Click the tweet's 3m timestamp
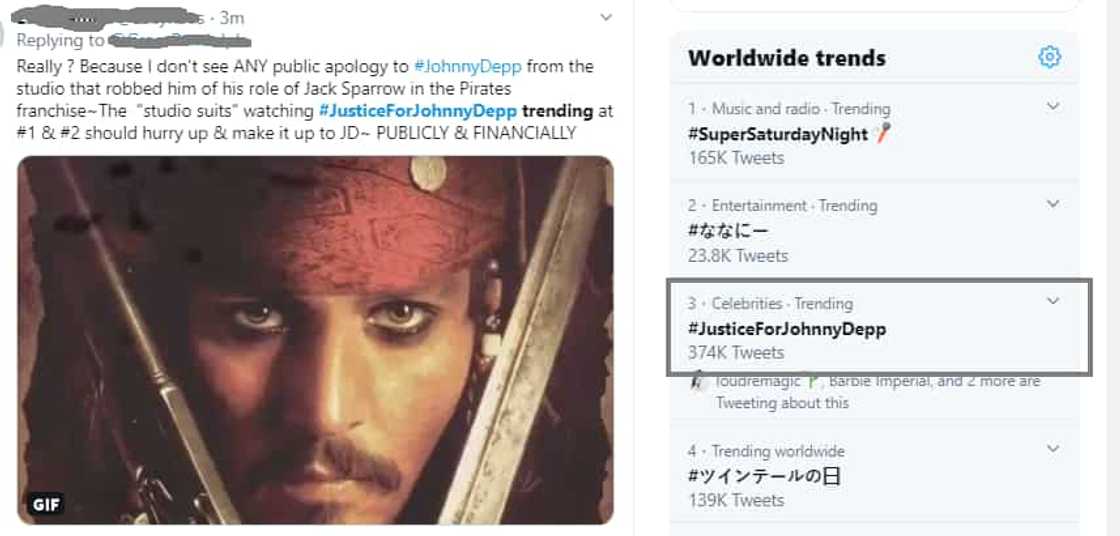1120x536 pixels. 232,18
